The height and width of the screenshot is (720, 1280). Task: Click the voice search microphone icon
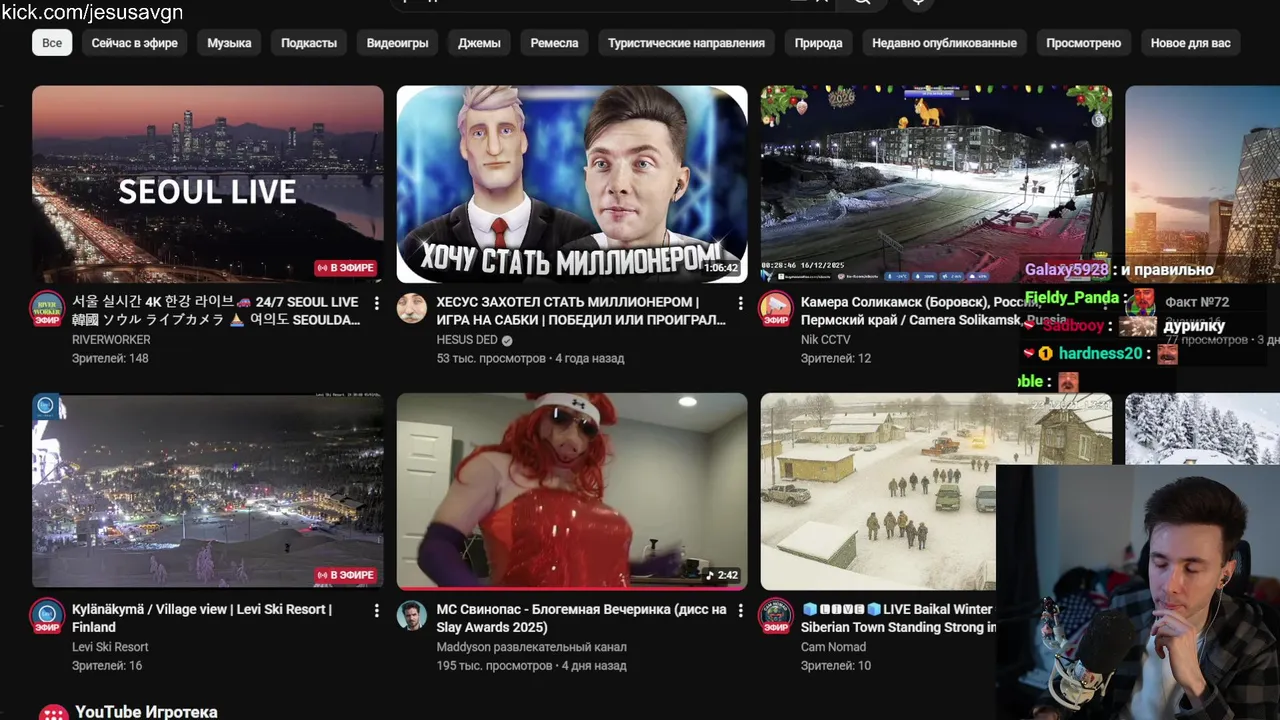click(x=918, y=3)
